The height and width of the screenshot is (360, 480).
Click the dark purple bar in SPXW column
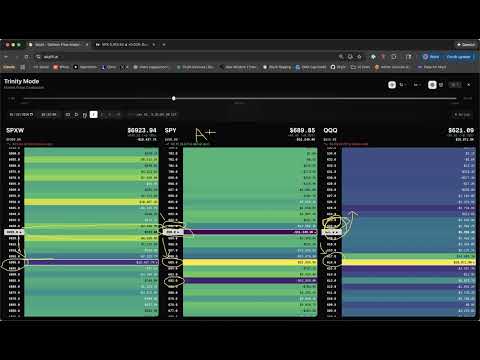tap(91, 262)
